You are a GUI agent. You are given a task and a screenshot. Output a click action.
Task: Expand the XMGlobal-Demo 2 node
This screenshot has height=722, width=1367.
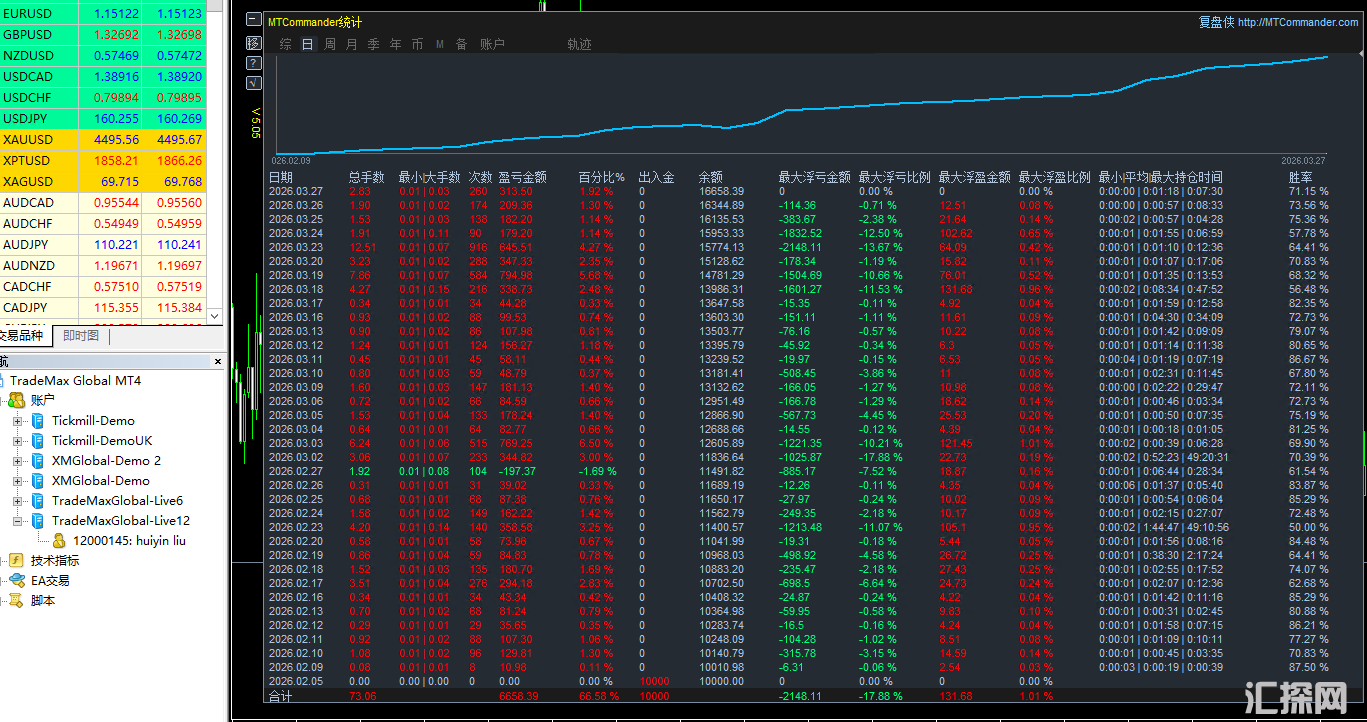(17, 461)
